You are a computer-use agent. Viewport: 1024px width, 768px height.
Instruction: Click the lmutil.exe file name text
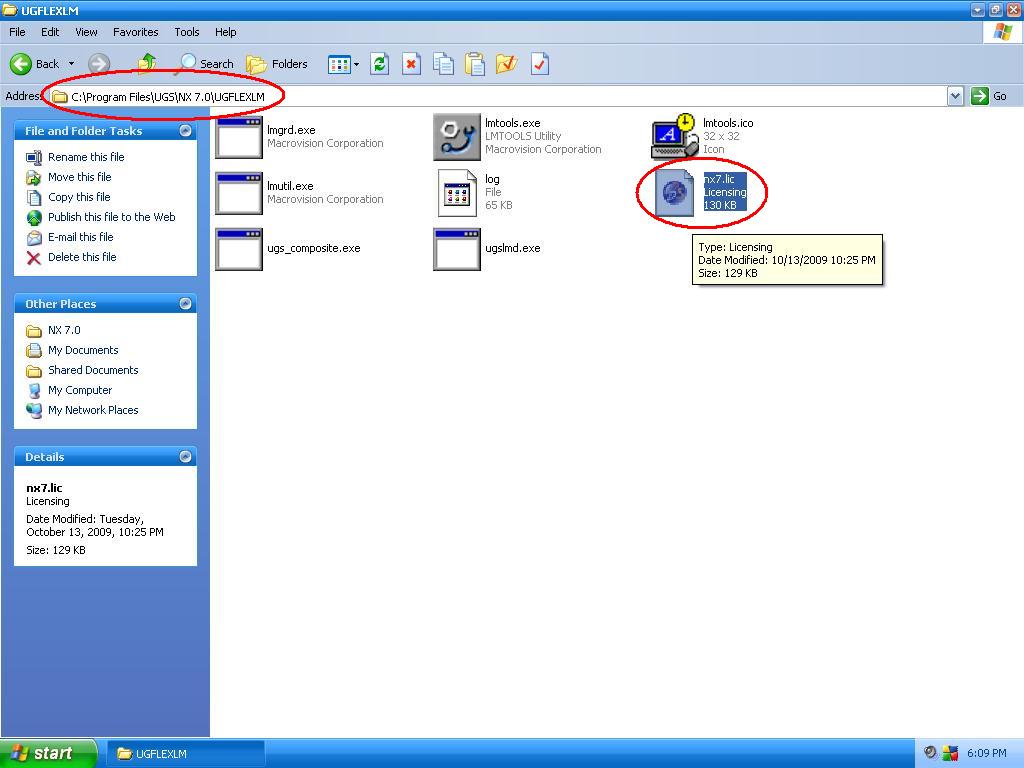click(x=290, y=186)
